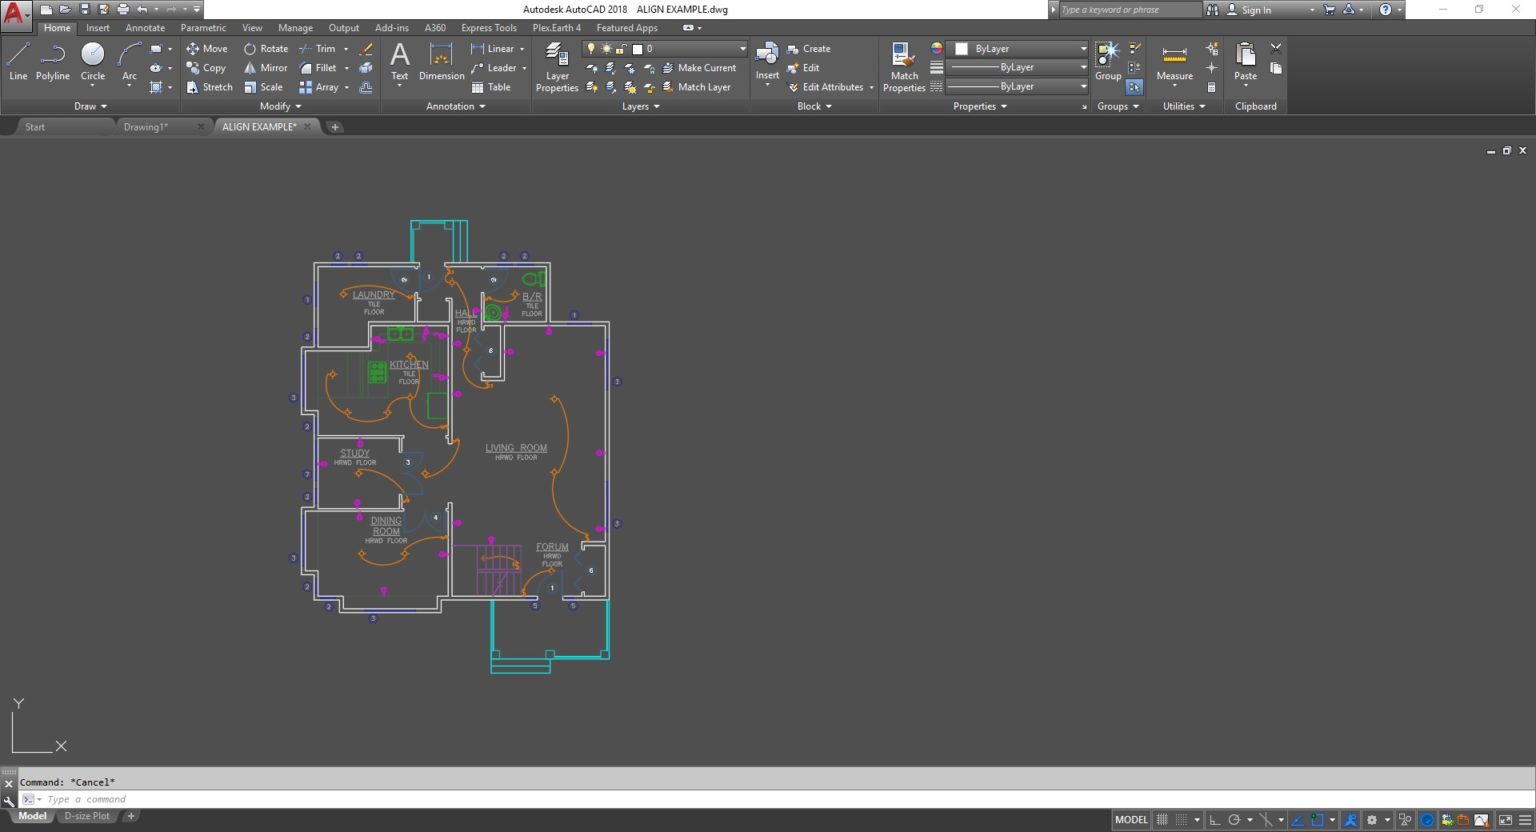This screenshot has height=832, width=1536.
Task: Open the ByLayer color swatch dropdown
Action: (1083, 48)
